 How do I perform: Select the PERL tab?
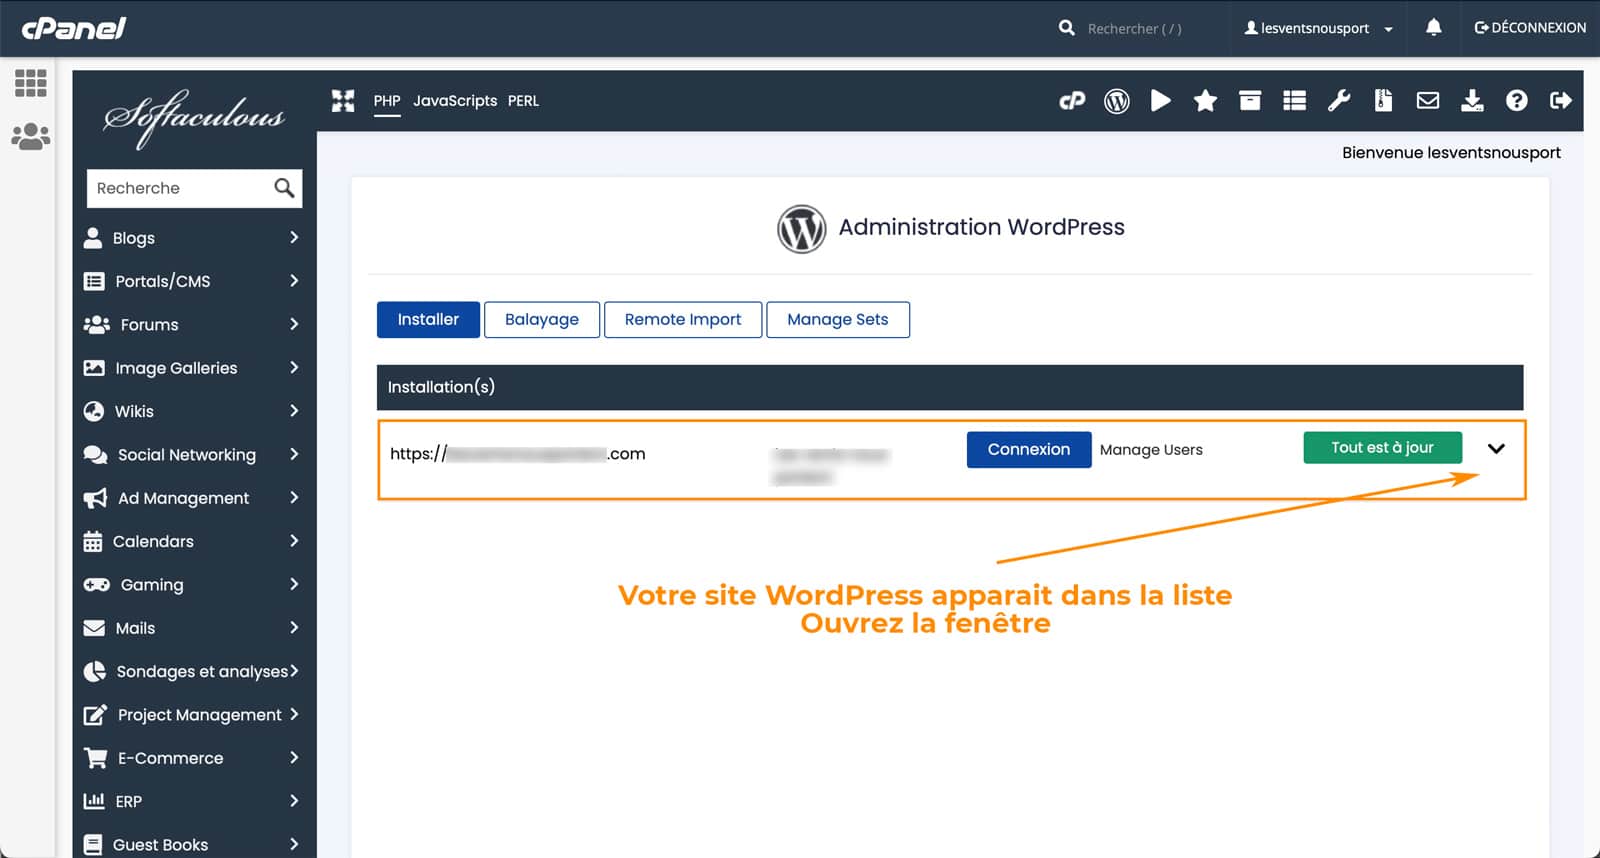pyautogui.click(x=523, y=101)
